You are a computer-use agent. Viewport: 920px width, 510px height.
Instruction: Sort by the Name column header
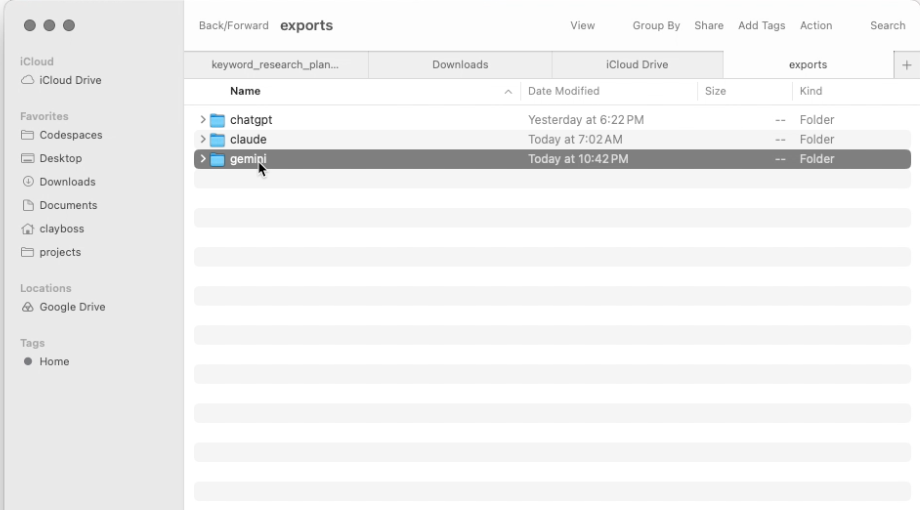point(245,91)
